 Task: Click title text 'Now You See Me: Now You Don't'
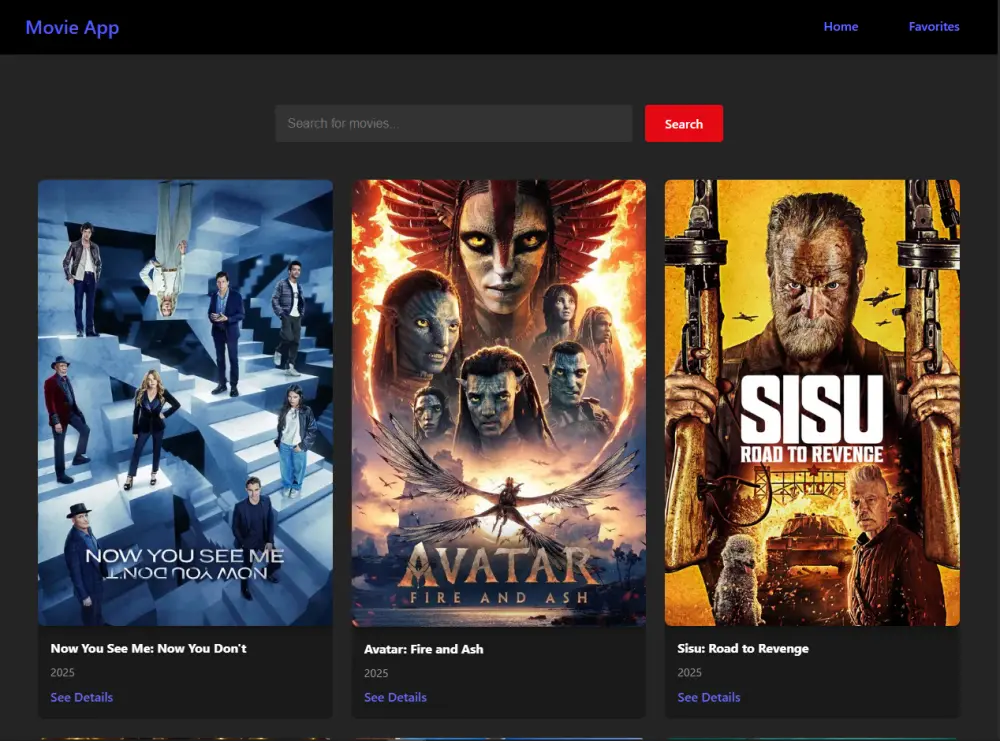click(x=149, y=649)
